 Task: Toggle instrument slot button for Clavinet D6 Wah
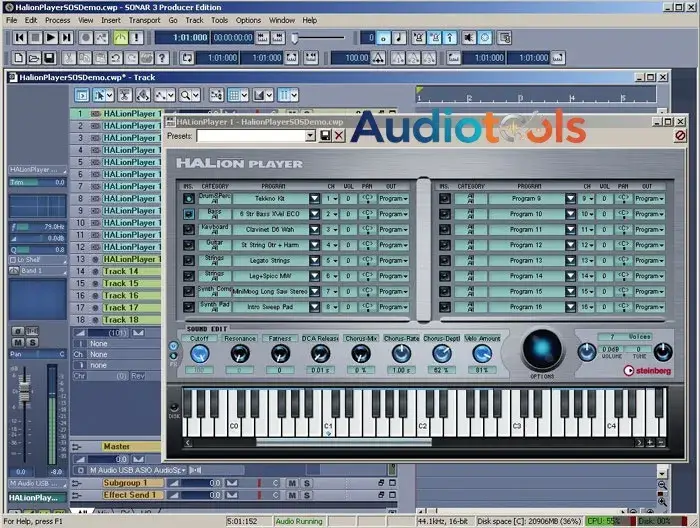click(x=189, y=229)
